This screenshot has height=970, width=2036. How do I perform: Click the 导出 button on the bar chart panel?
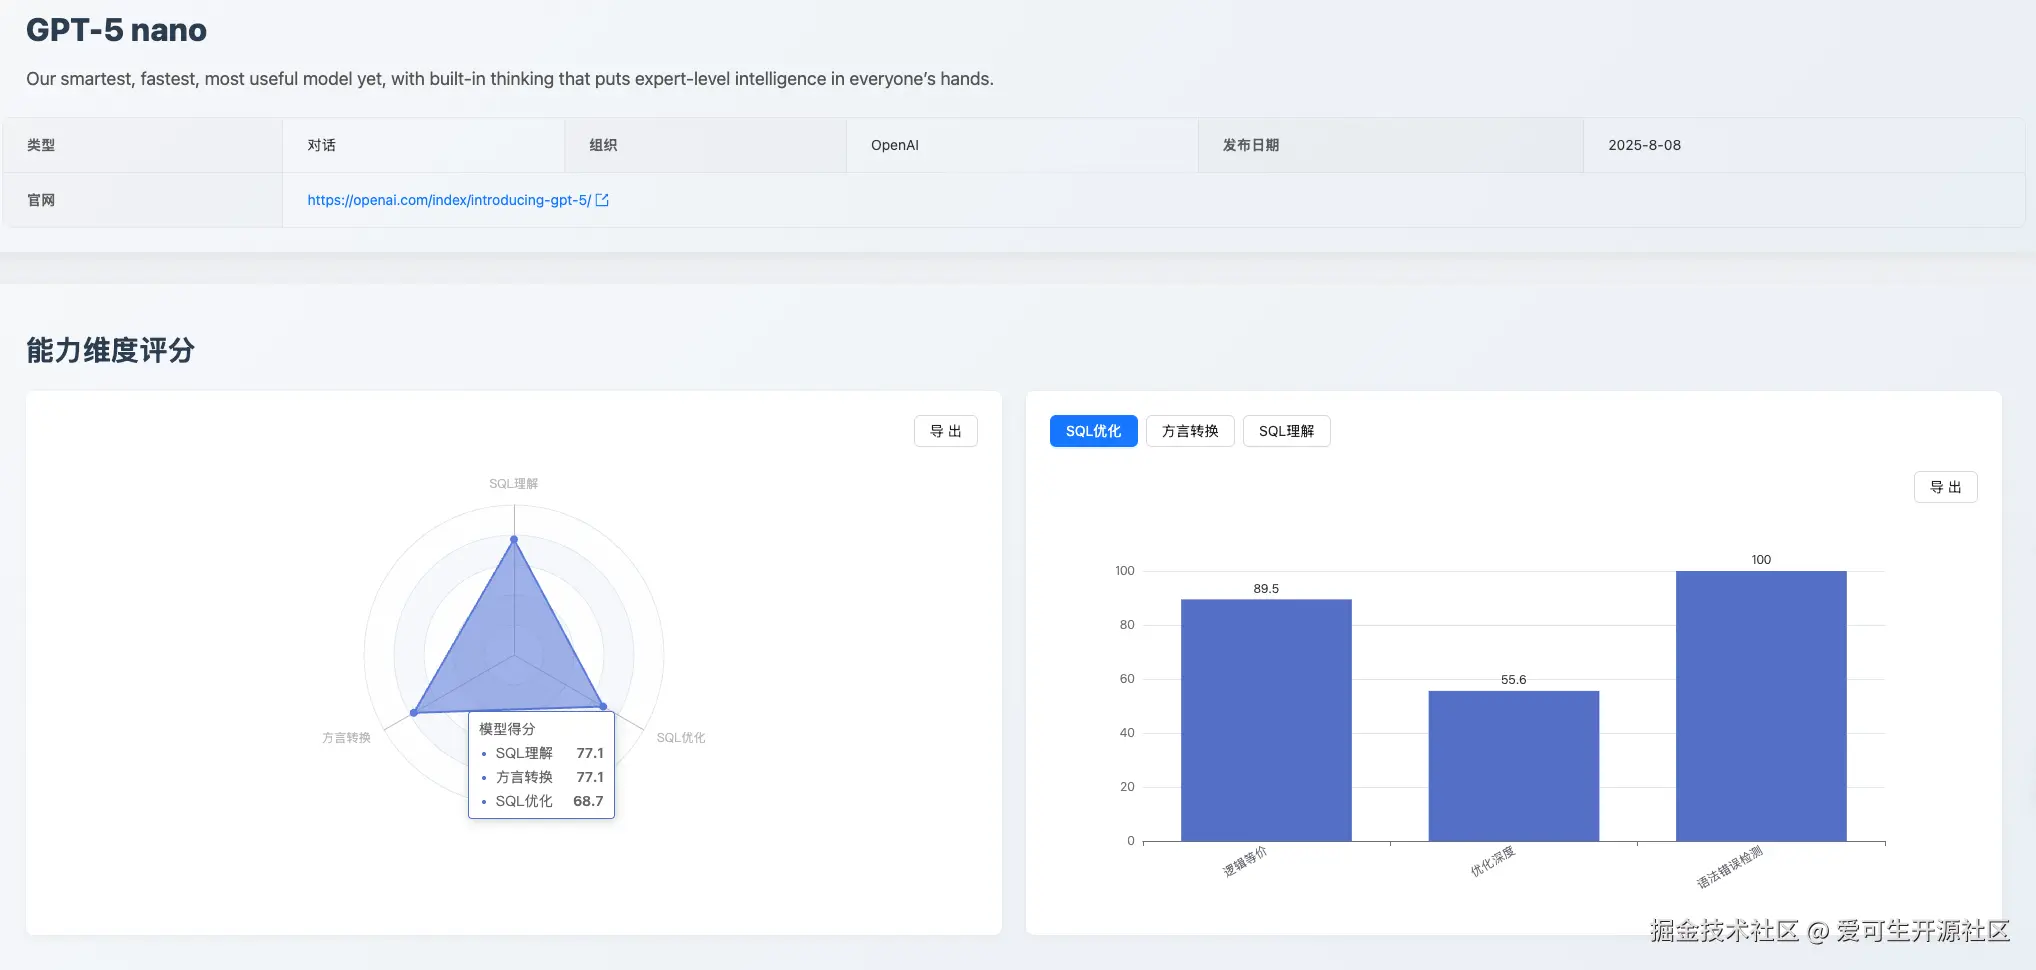[1944, 487]
